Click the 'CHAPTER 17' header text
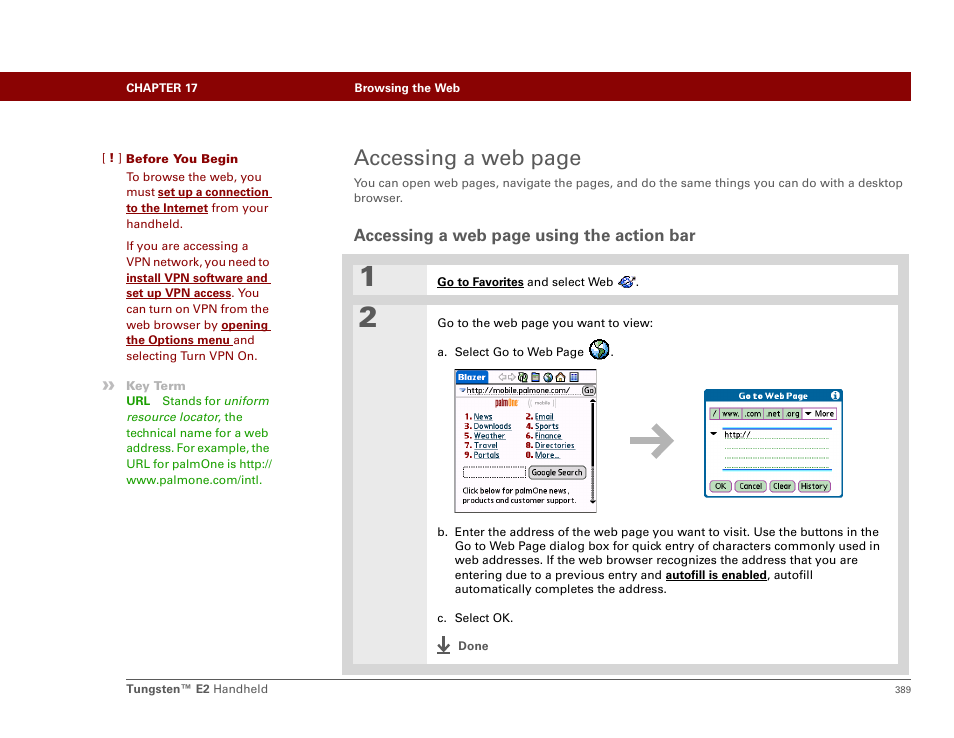This screenshot has width=954, height=738. tap(162, 88)
